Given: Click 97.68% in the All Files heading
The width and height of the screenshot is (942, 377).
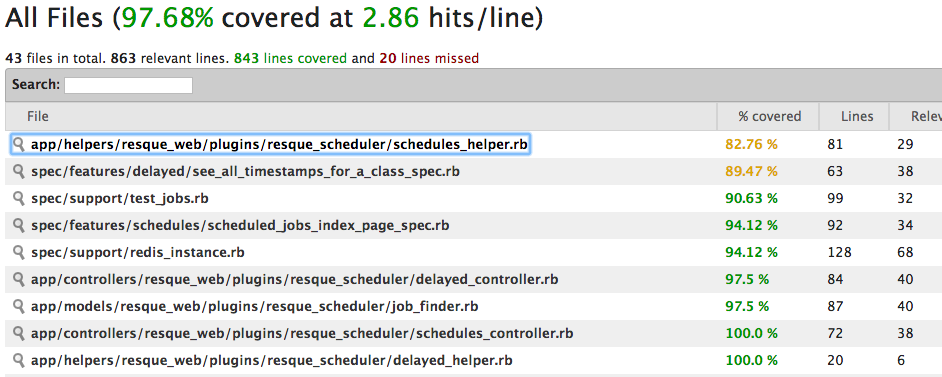Looking at the screenshot, I should point(168,19).
